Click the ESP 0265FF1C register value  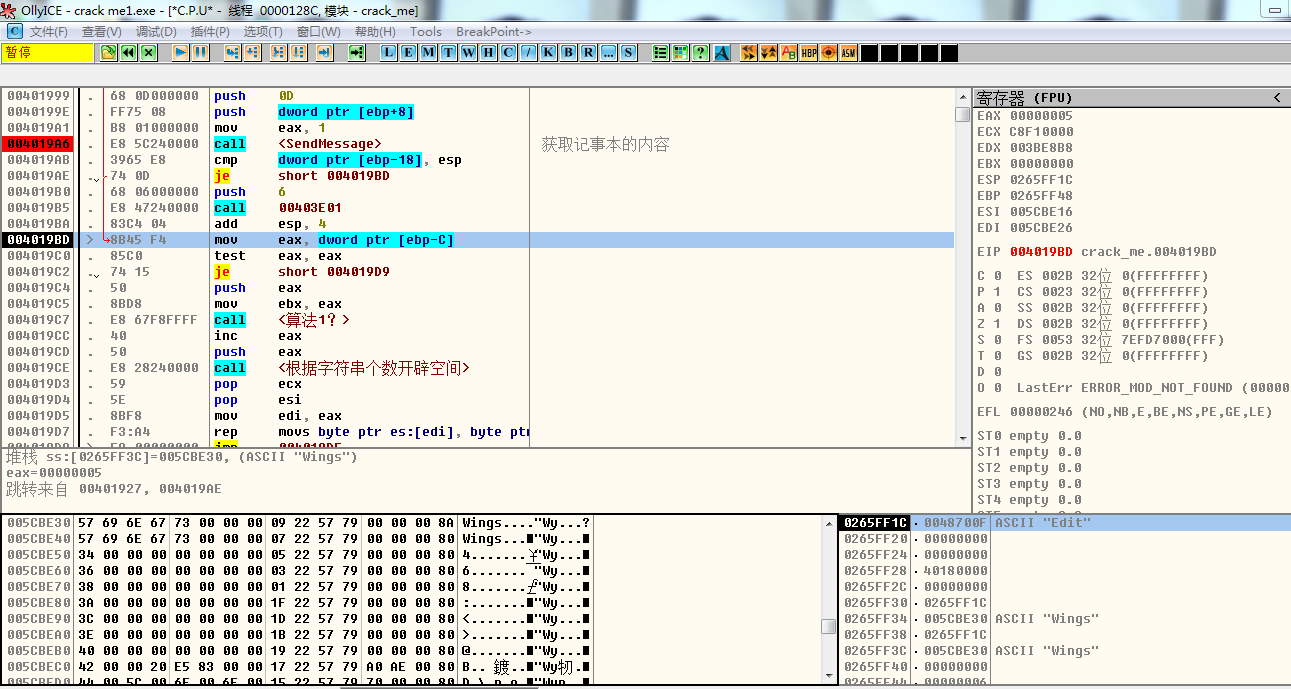coord(1041,180)
